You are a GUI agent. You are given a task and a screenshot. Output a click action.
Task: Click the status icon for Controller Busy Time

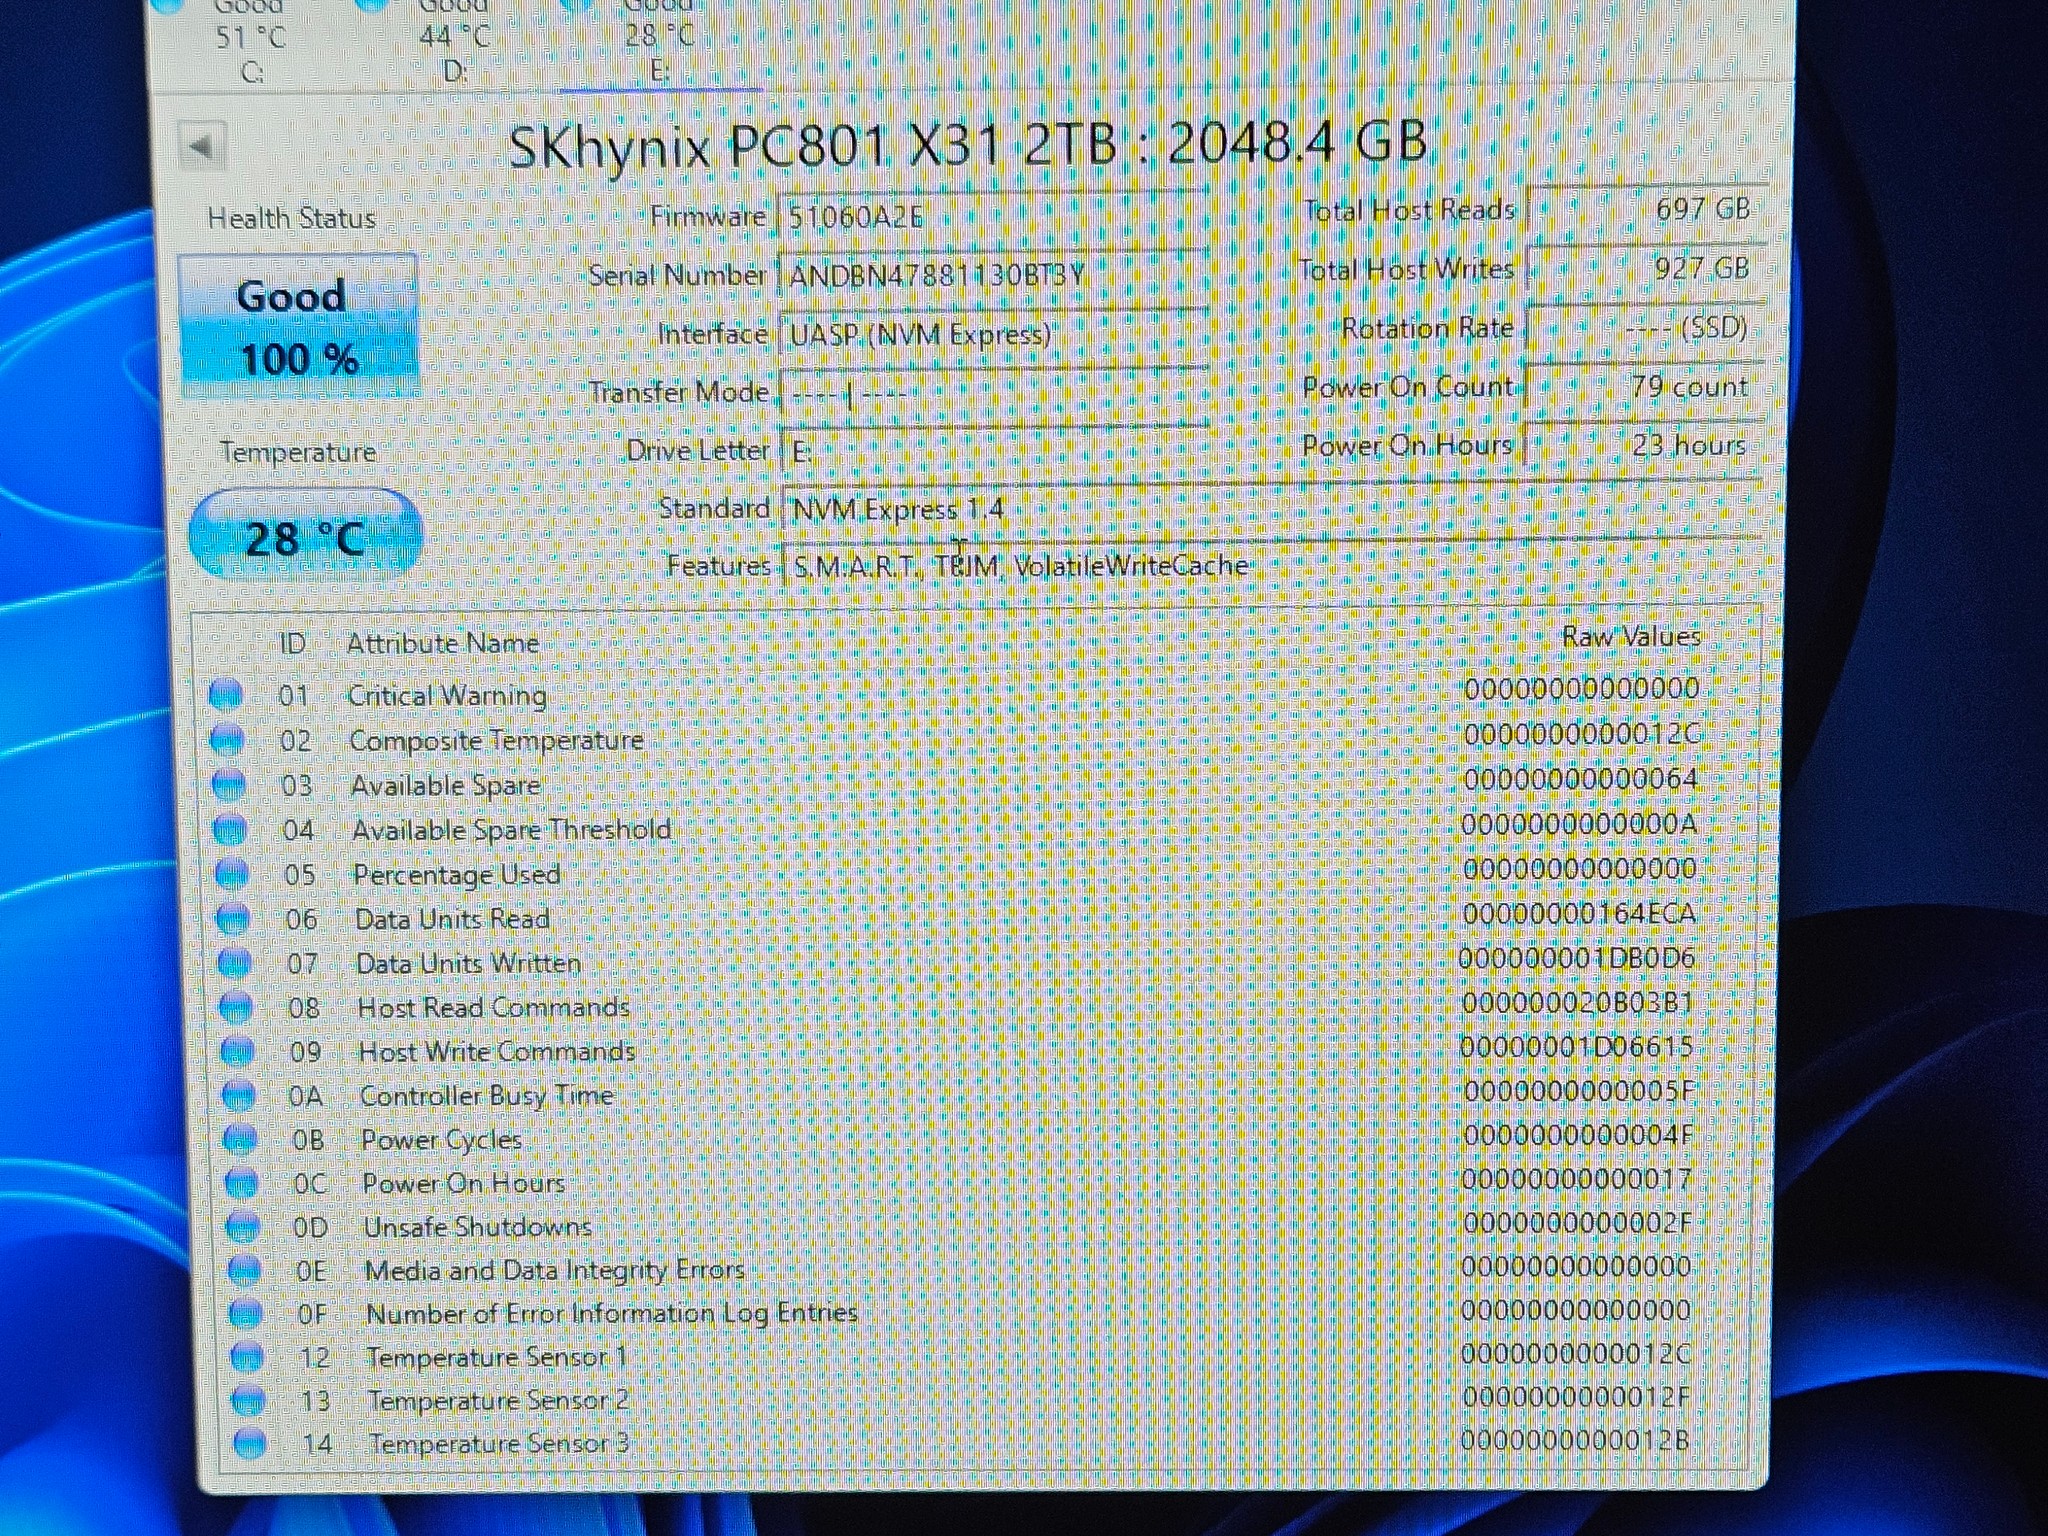point(239,1095)
